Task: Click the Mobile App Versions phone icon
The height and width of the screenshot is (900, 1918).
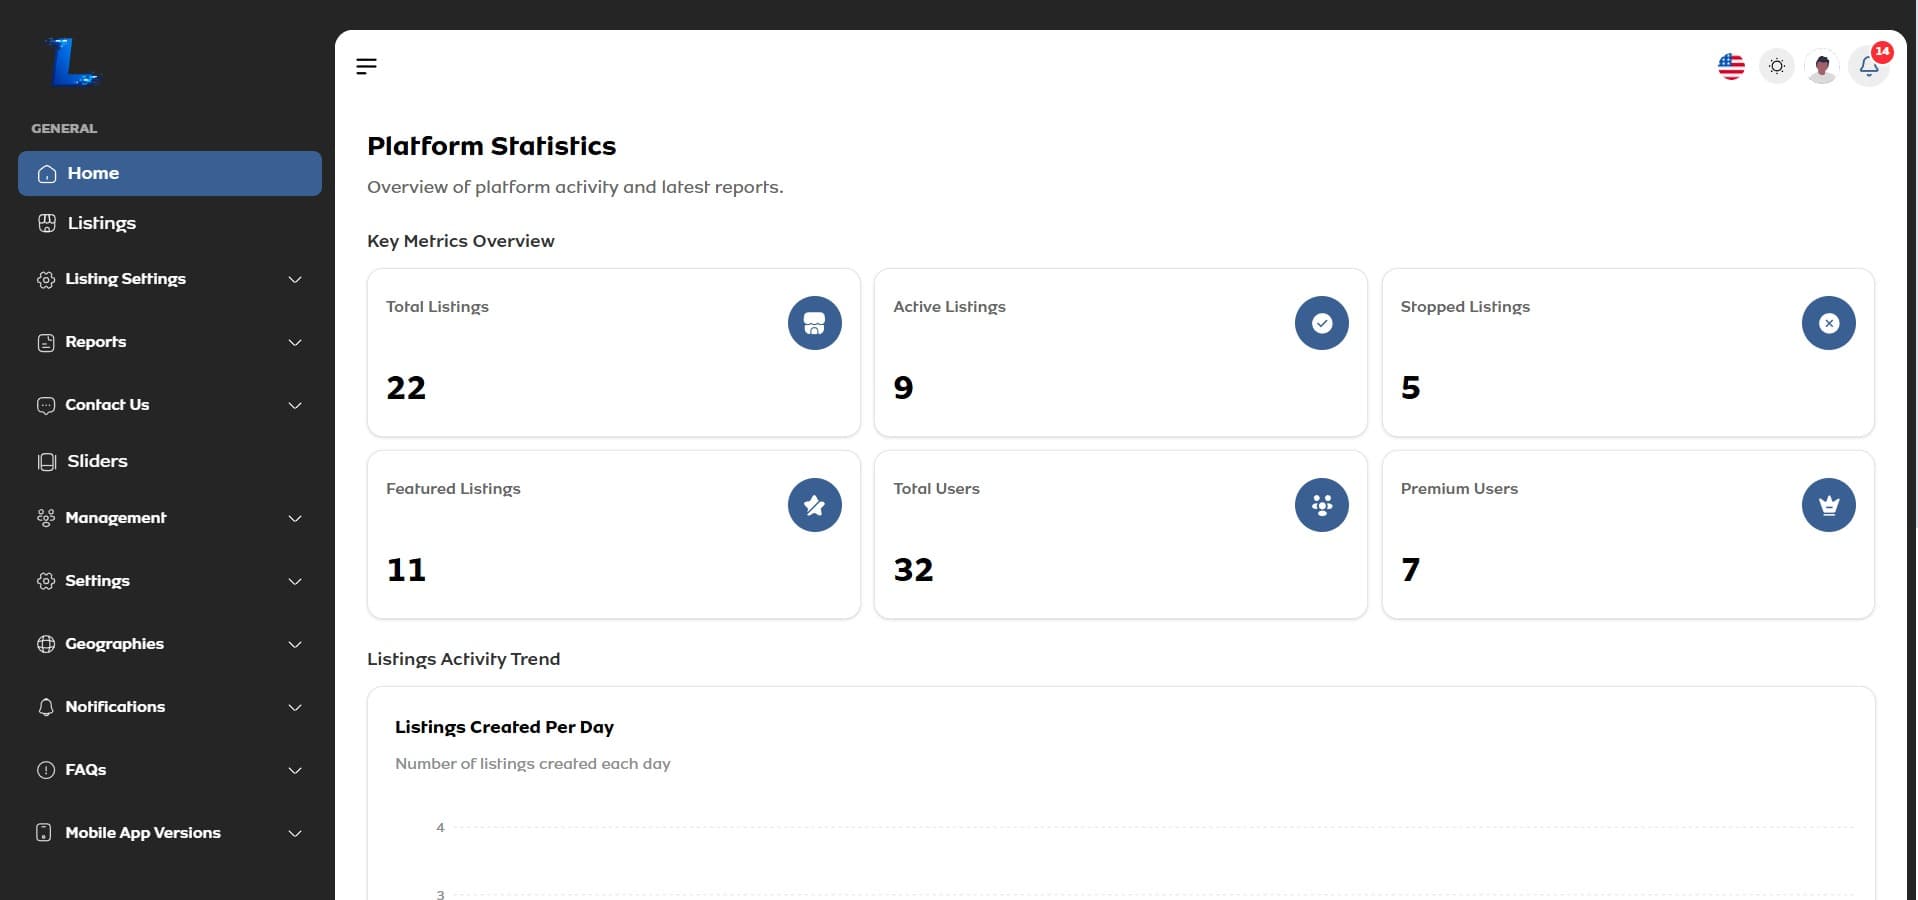Action: point(44,833)
